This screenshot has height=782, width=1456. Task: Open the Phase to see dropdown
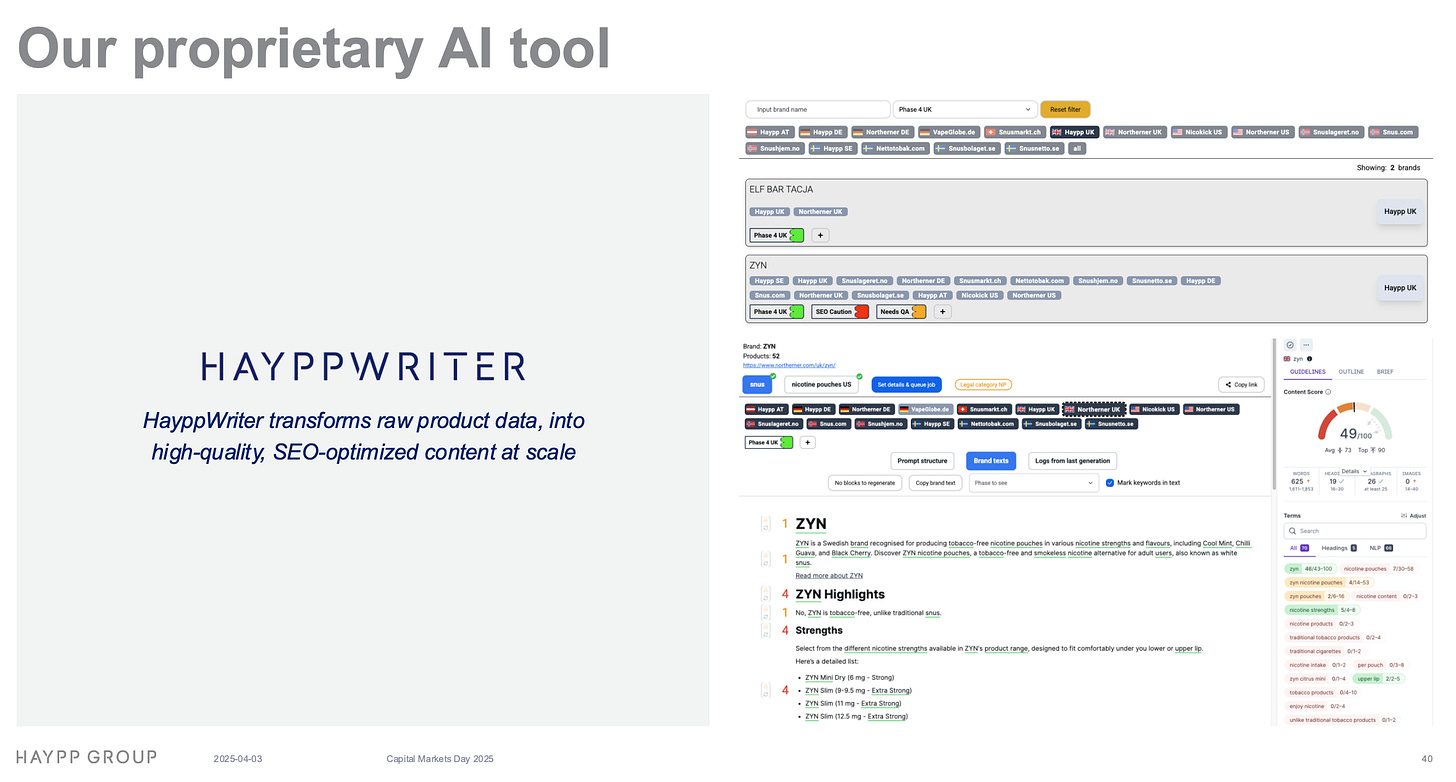coord(1034,482)
